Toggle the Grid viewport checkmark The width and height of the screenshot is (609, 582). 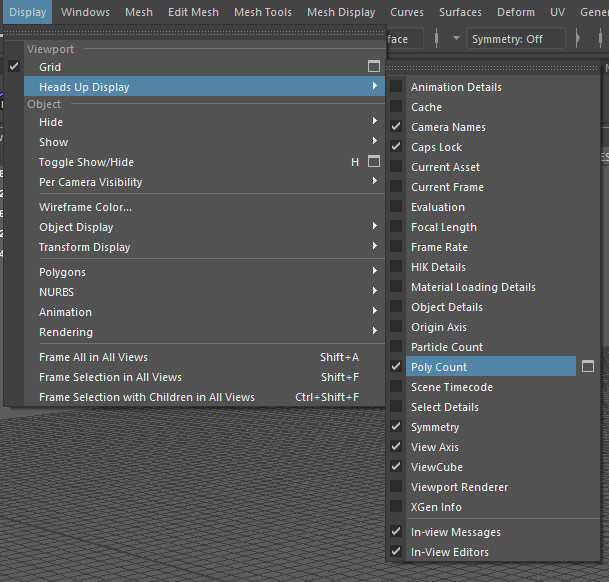pos(14,67)
